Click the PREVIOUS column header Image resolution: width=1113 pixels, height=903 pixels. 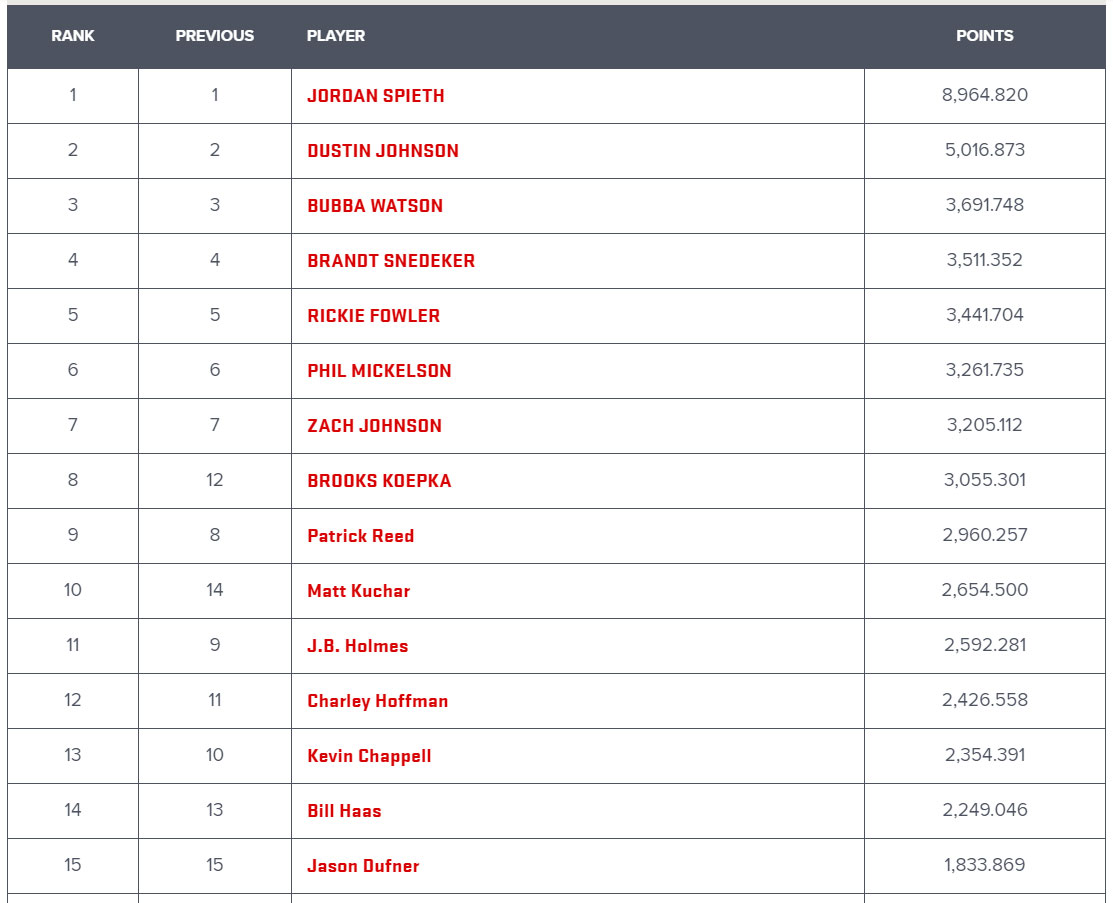[214, 35]
